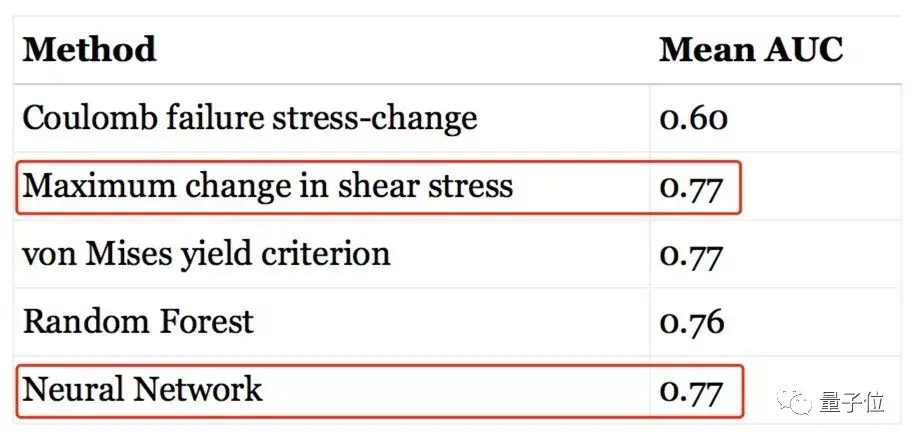914x442 pixels.
Task: Select the Mean AUC column header
Action: click(x=751, y=50)
